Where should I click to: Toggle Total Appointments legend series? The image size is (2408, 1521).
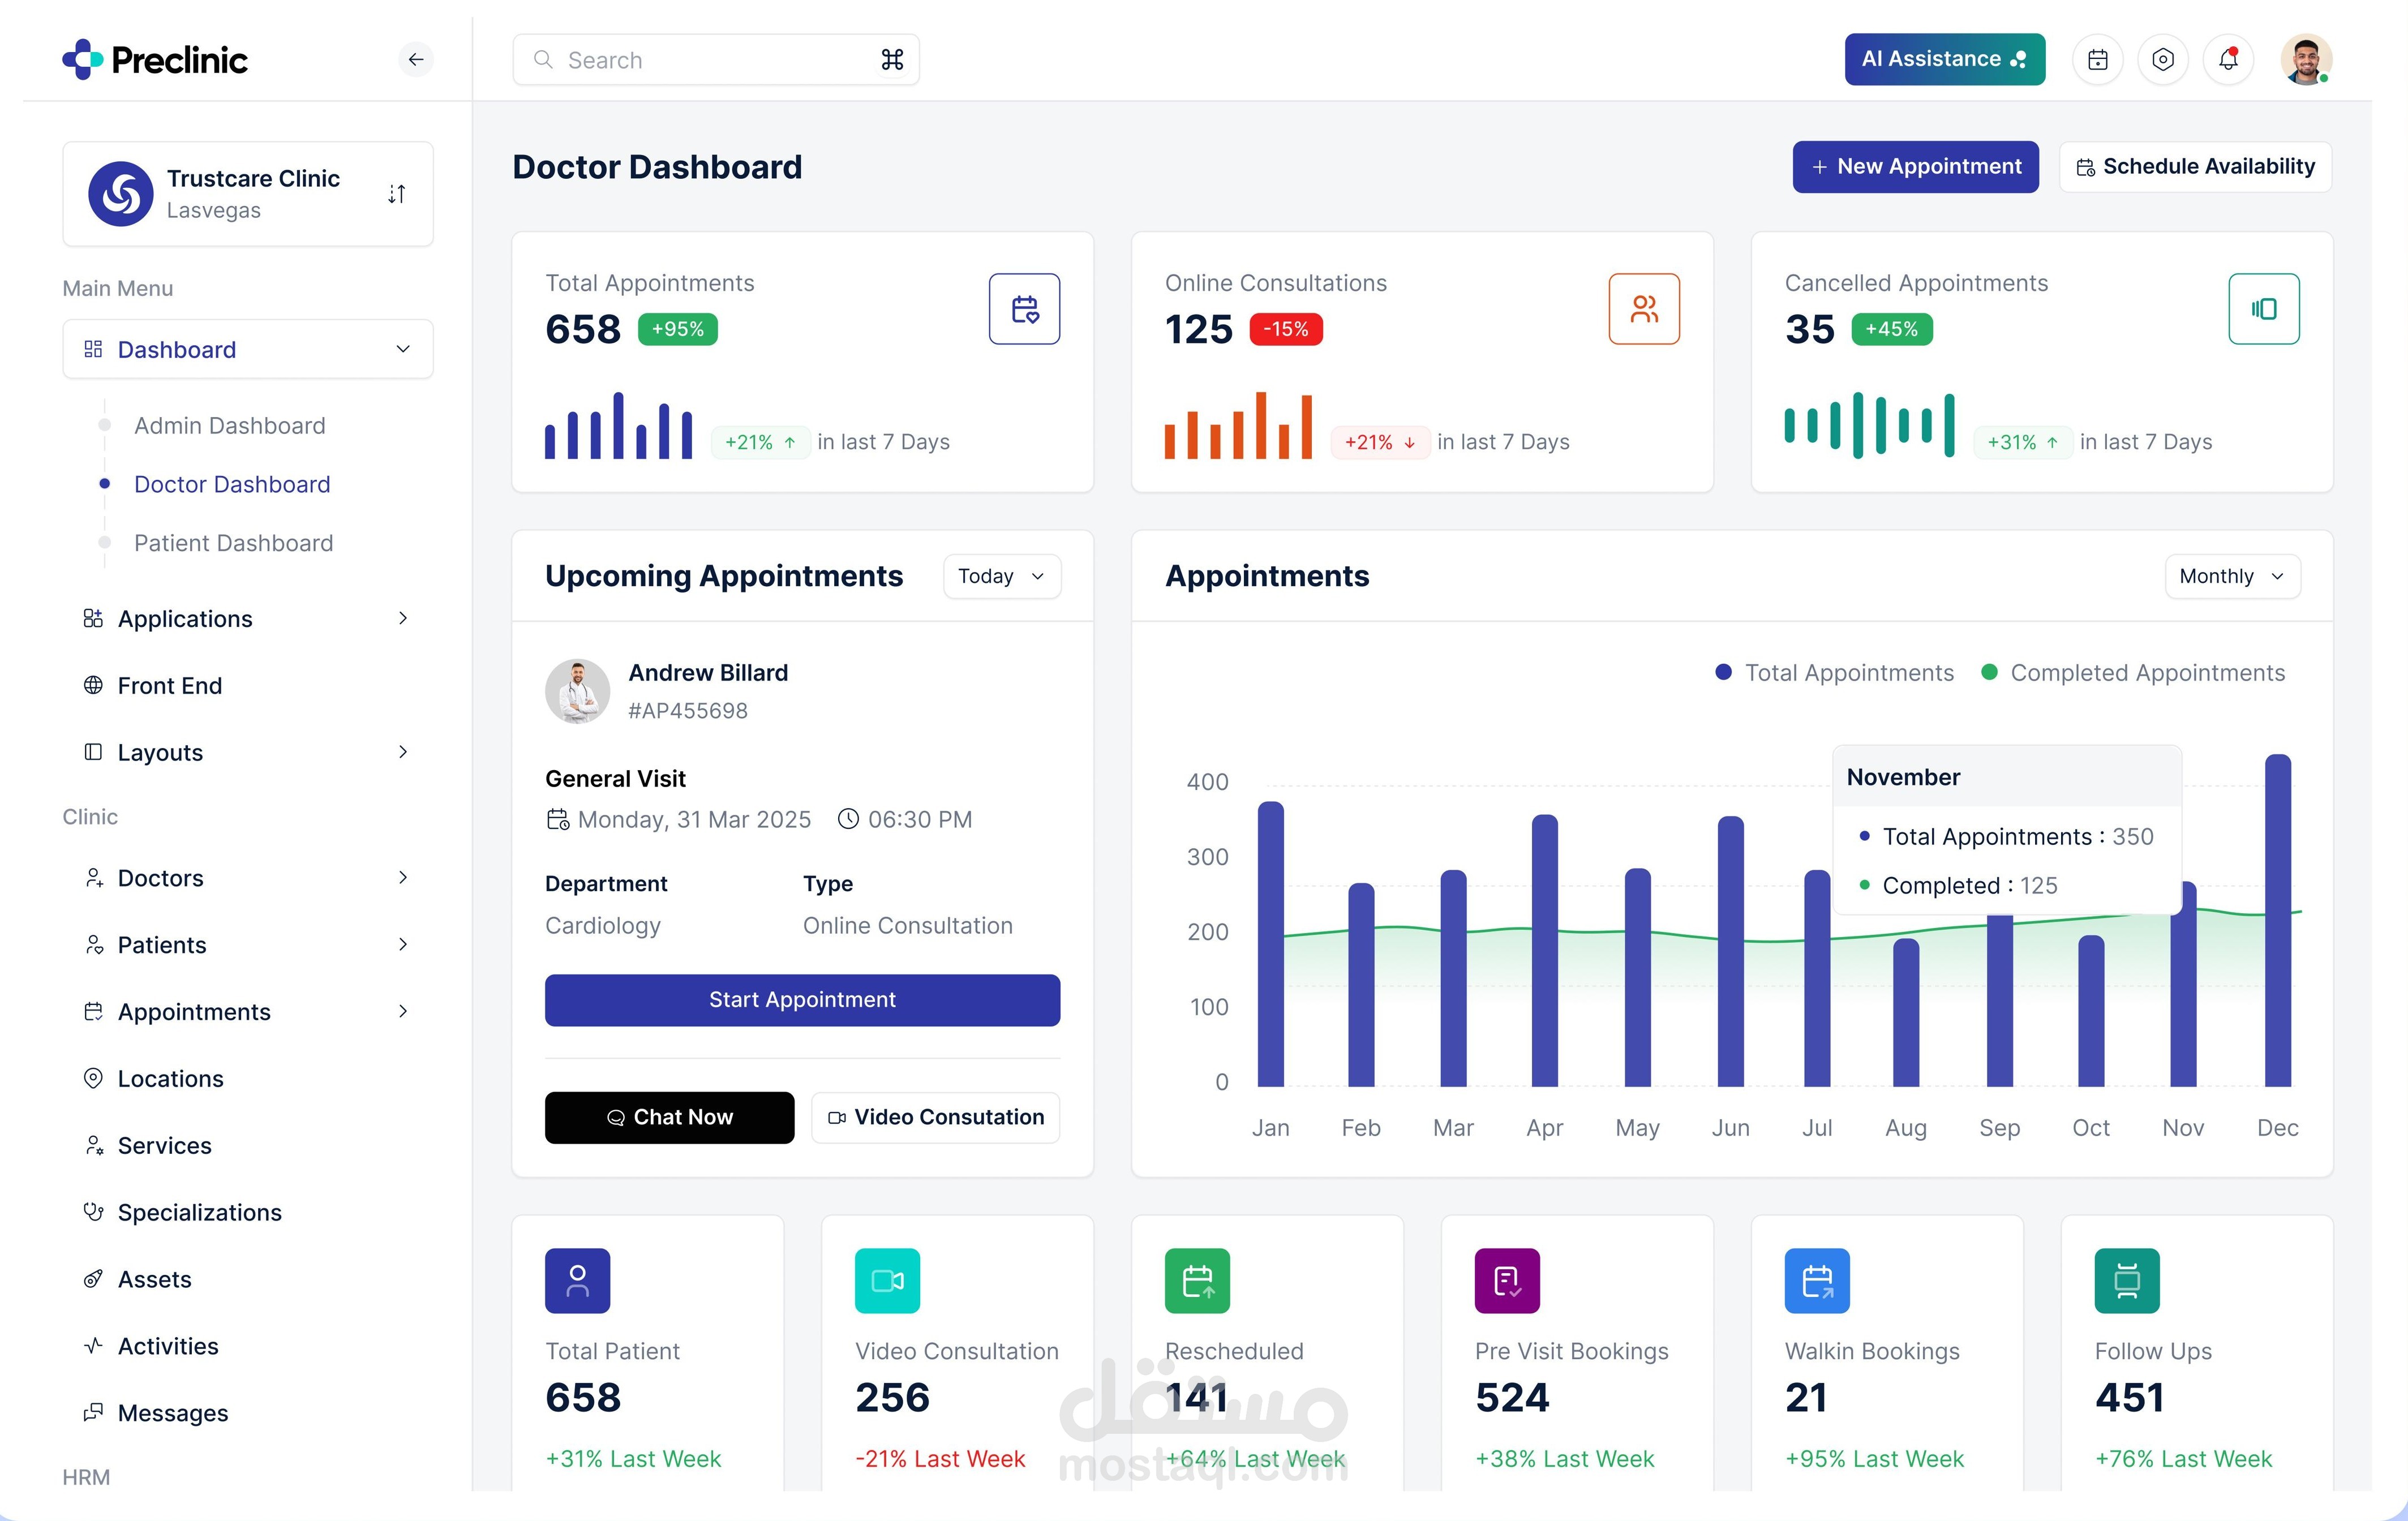pos(1834,673)
